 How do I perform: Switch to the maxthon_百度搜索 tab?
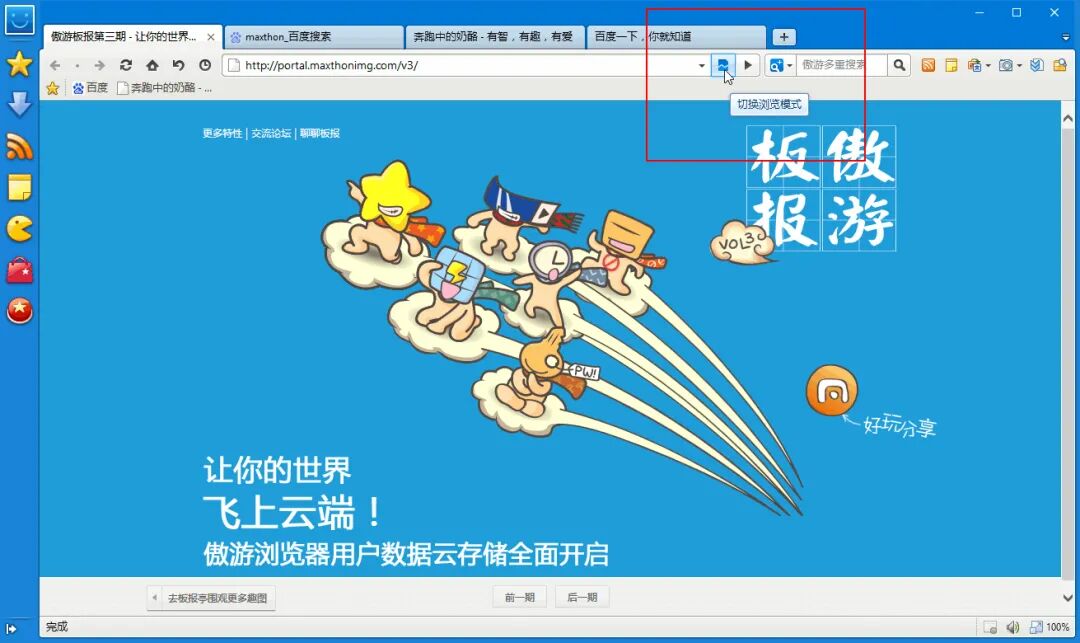[314, 36]
